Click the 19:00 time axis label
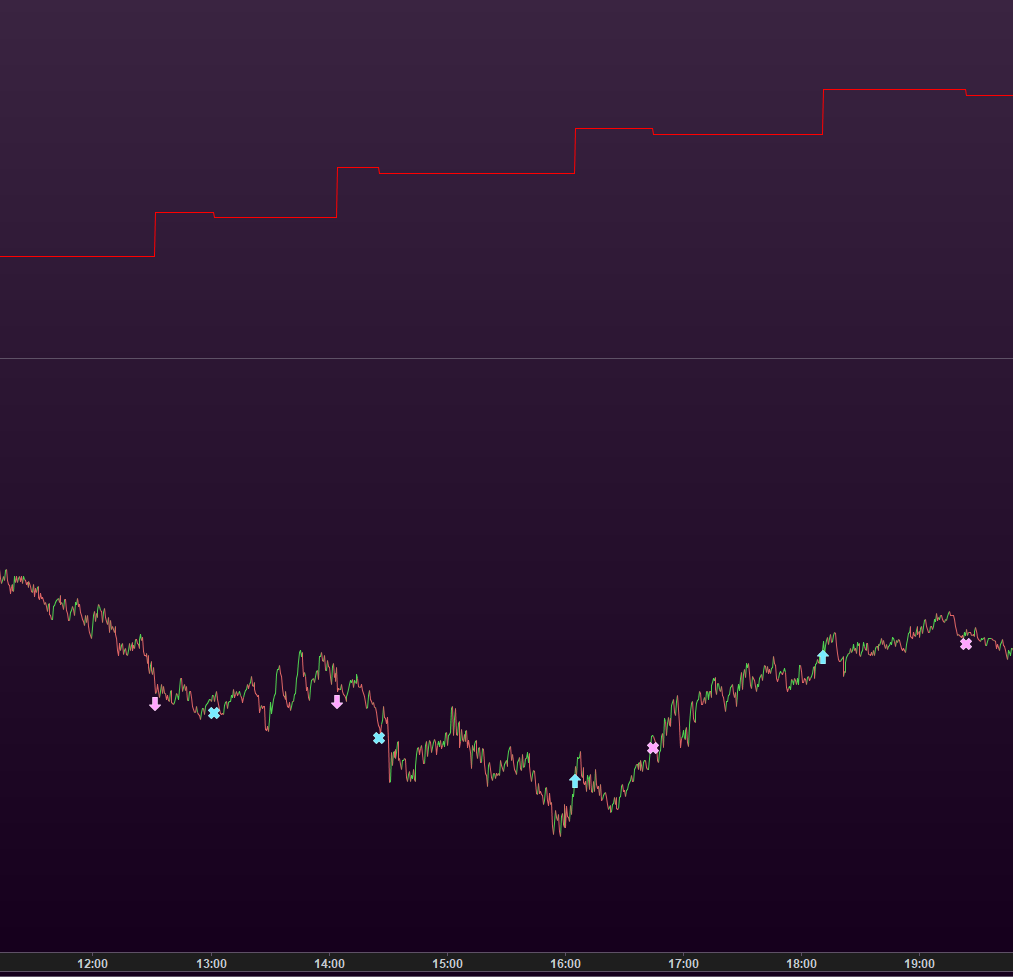Image resolution: width=1013 pixels, height=977 pixels. point(919,963)
